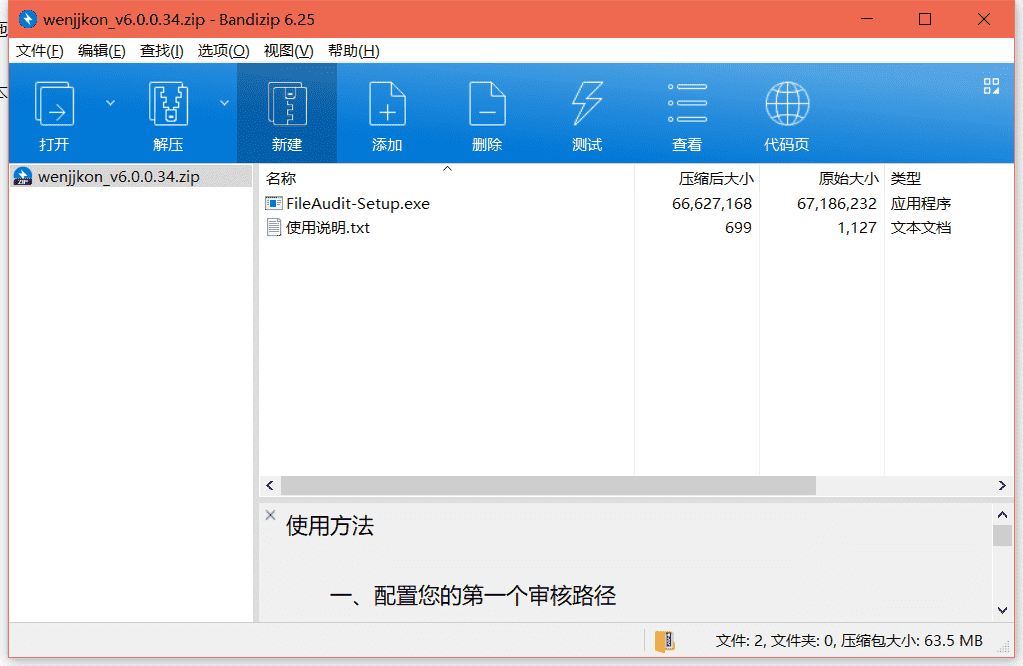
Task: Click the Bandizip title bar app icon
Action: [28, 19]
